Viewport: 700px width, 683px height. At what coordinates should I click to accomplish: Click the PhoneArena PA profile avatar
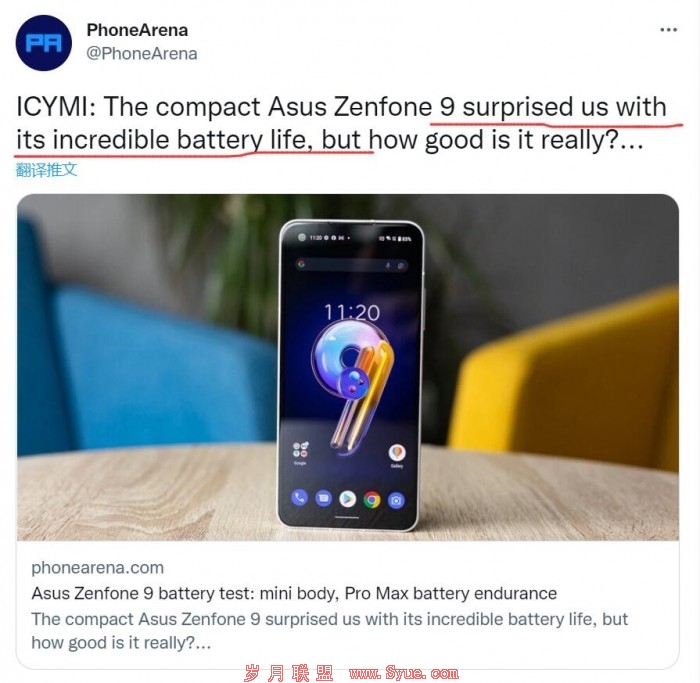[44, 43]
